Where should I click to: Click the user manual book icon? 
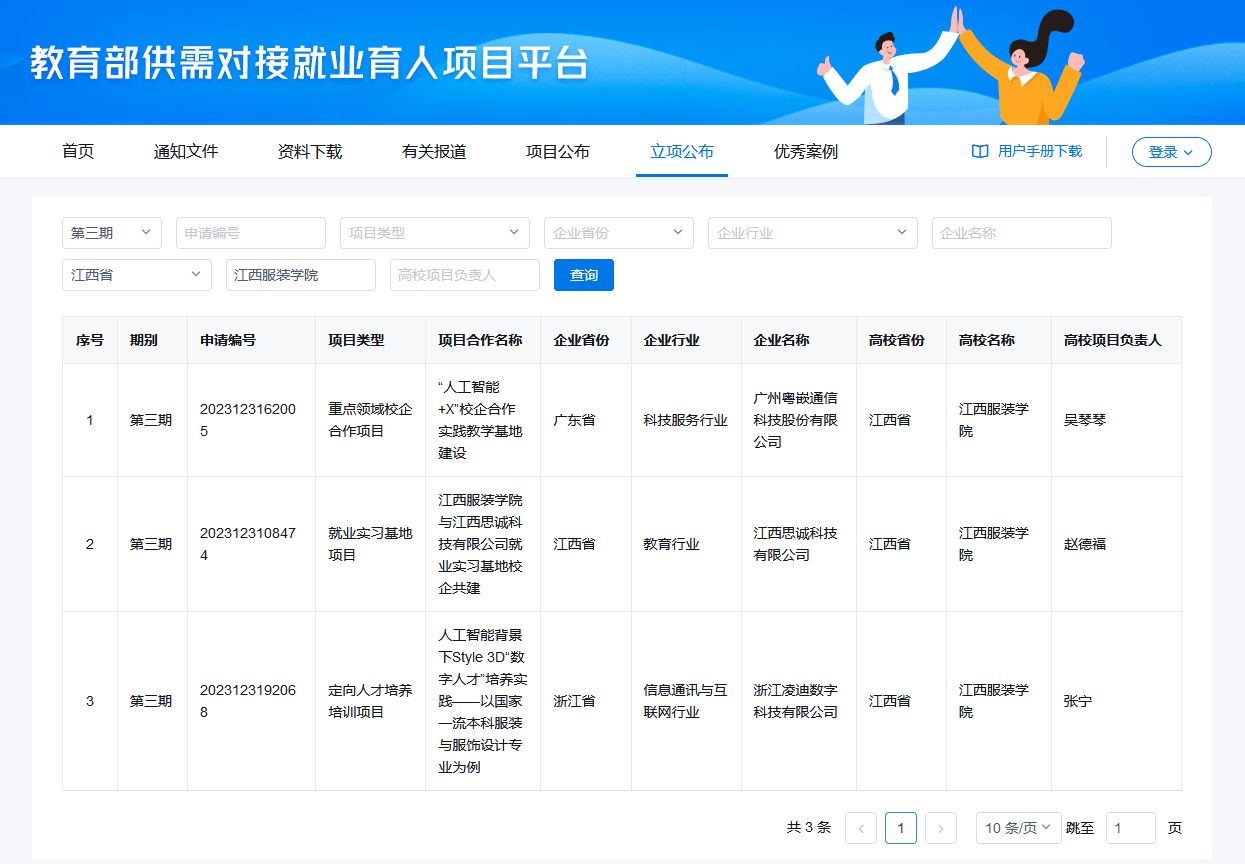pyautogui.click(x=980, y=152)
